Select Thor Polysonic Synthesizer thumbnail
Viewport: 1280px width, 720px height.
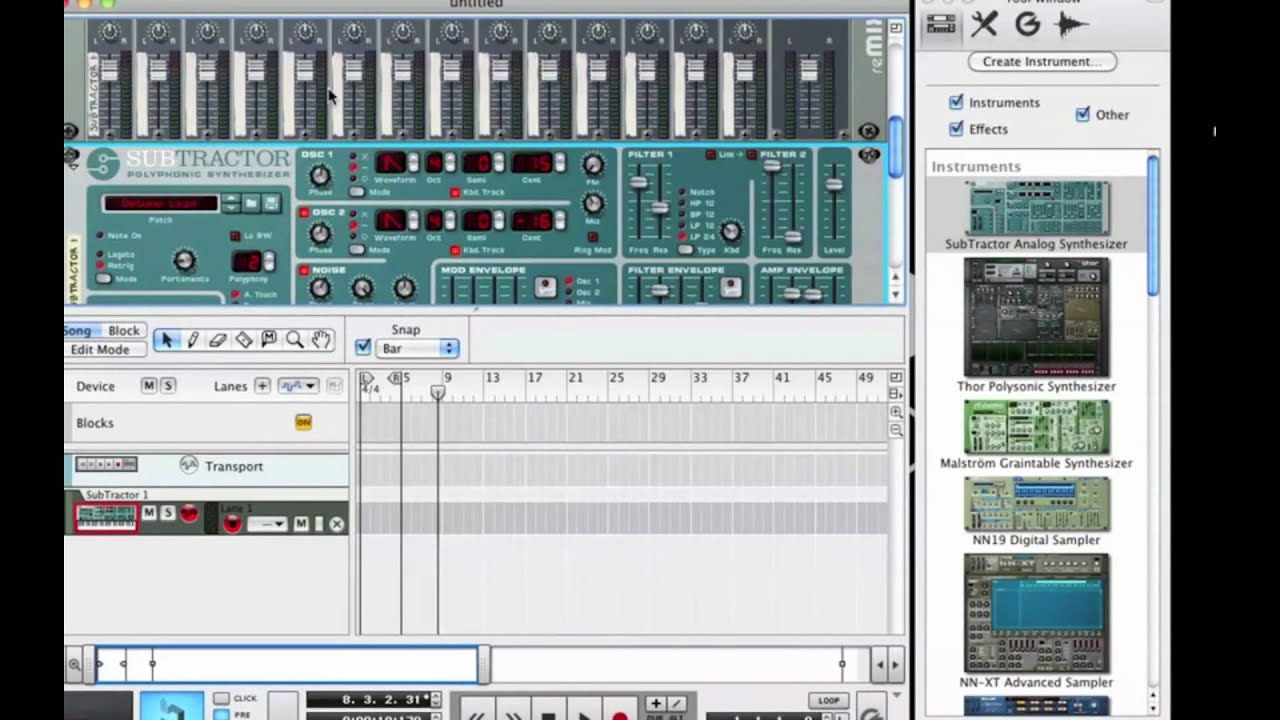(1036, 317)
